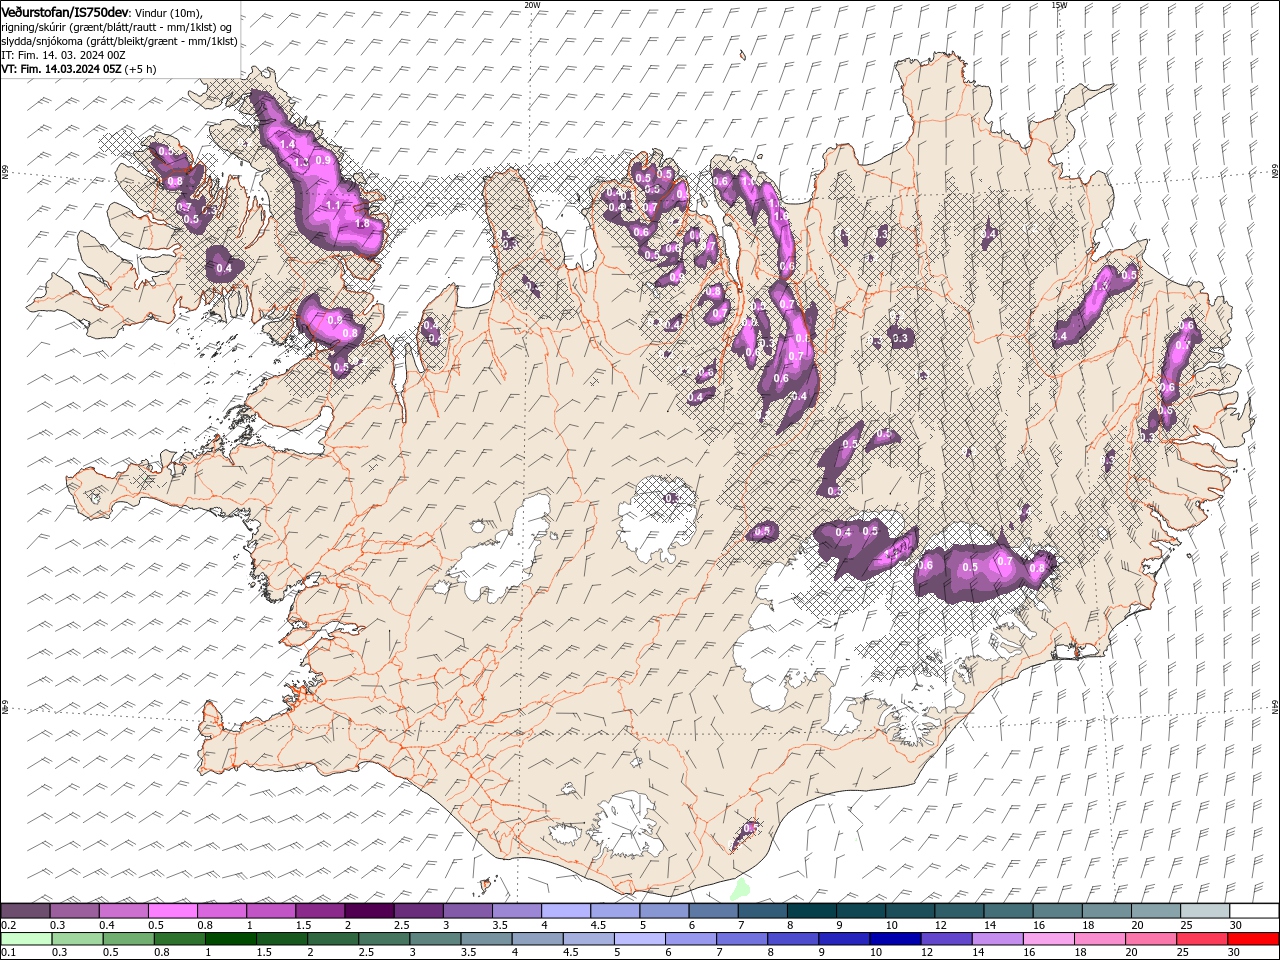Viewport: 1280px width, 960px height.
Task: Pick the 18 grey-teal swatch in upper row
Action: click(x=1106, y=911)
